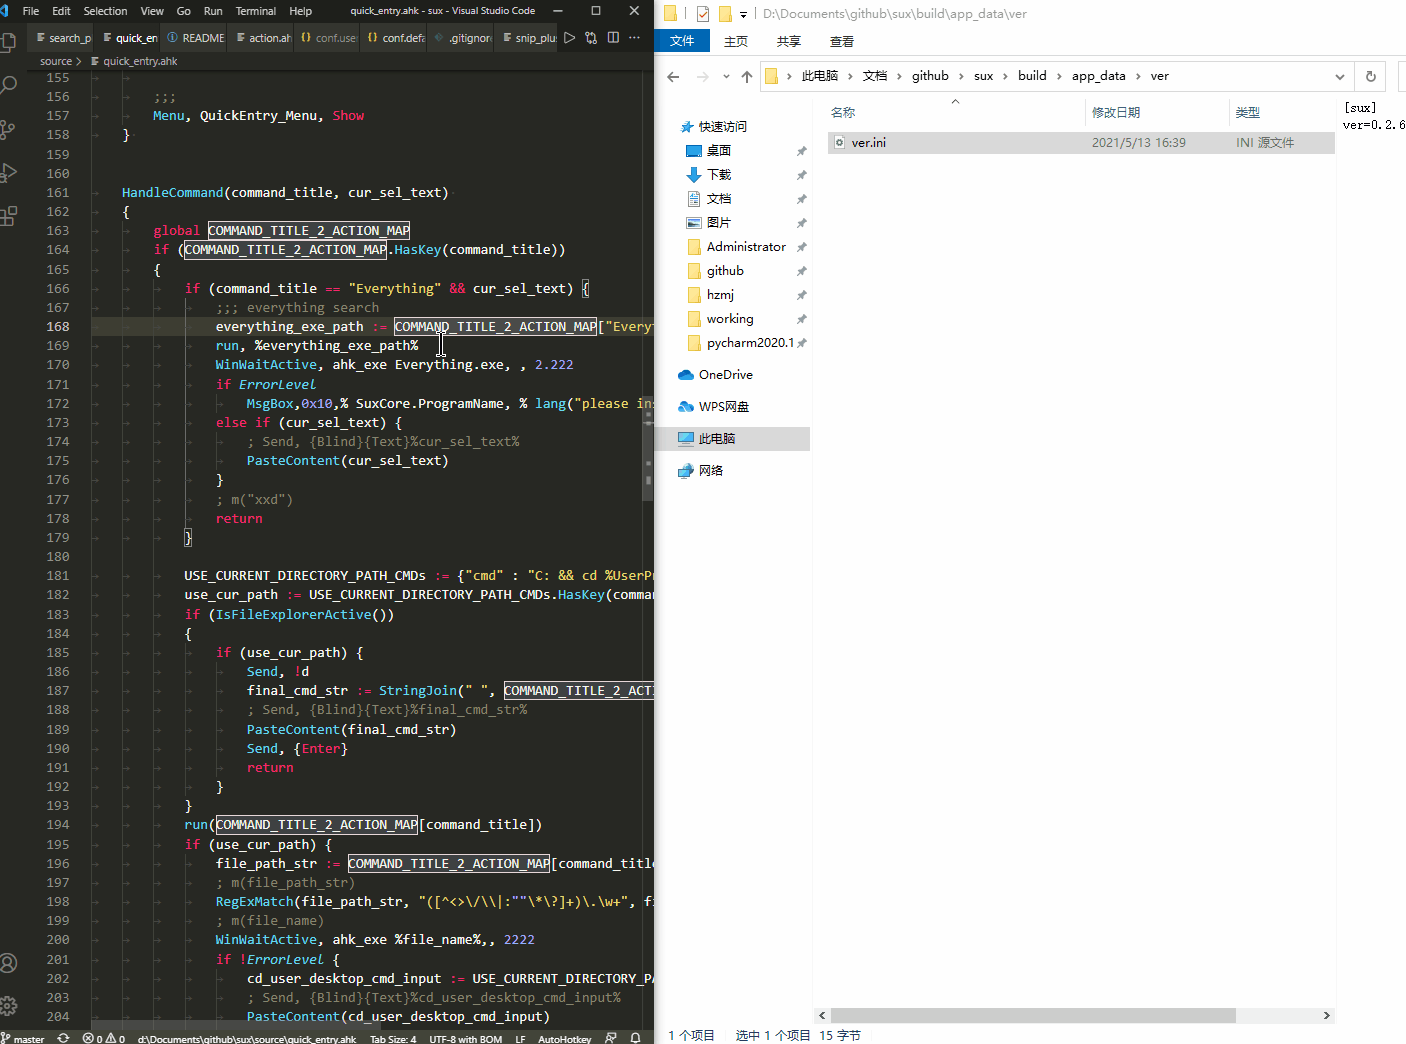The image size is (1406, 1044).
Task: Click the Tab Size: 4 status item
Action: pyautogui.click(x=393, y=1038)
